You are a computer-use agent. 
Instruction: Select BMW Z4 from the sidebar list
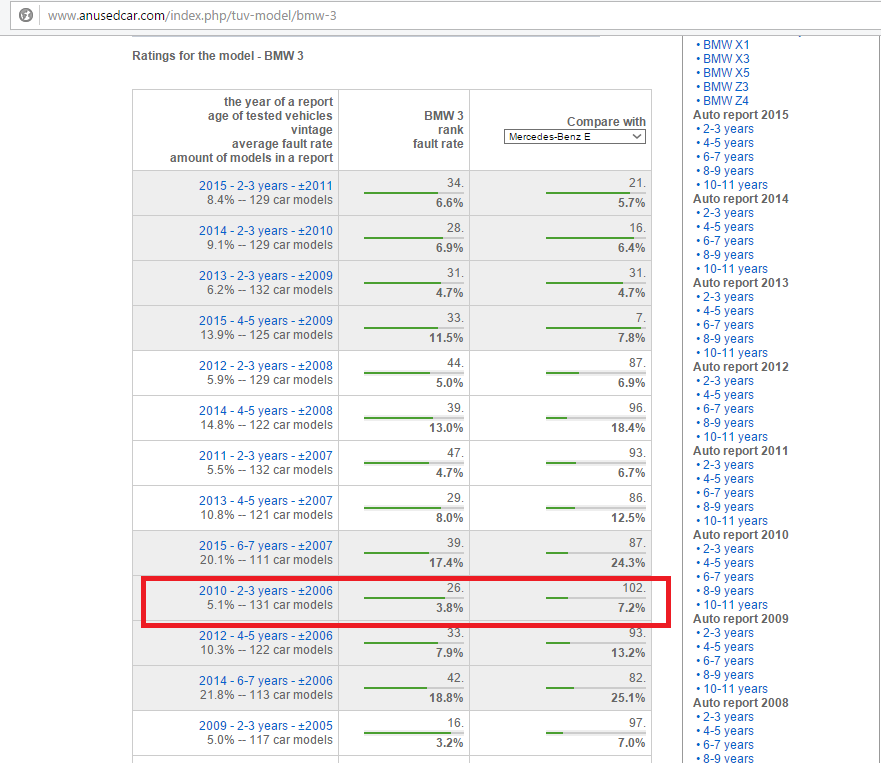(726, 101)
